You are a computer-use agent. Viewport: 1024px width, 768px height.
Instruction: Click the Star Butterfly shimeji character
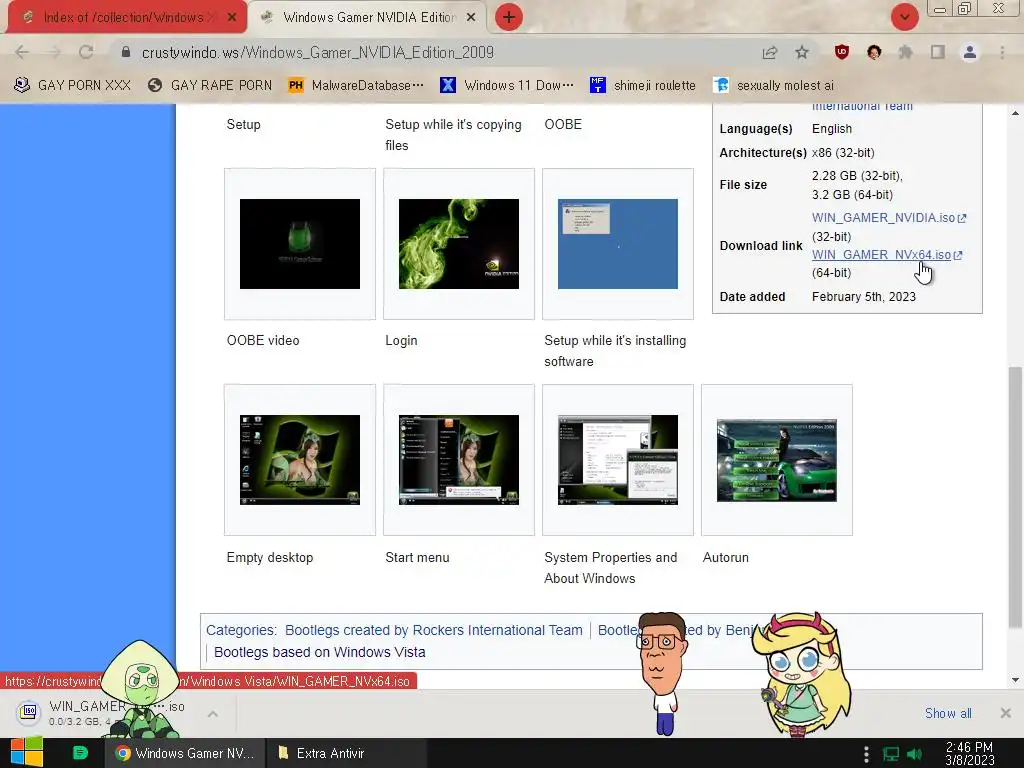coord(801,673)
